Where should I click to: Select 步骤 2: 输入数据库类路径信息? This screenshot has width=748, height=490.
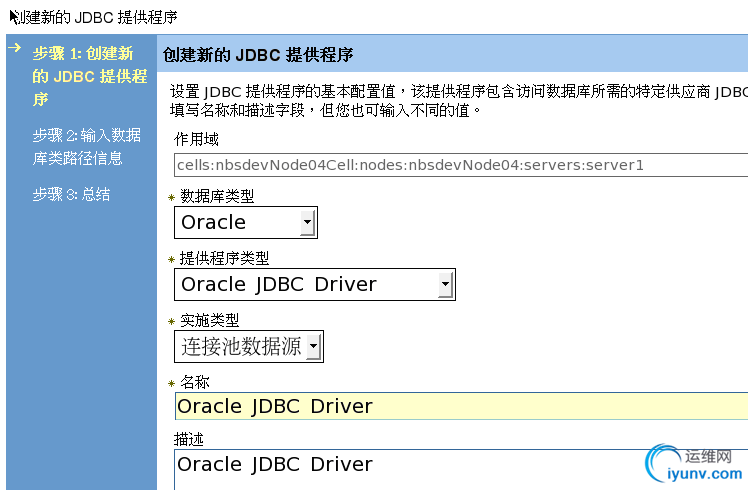(x=87, y=146)
